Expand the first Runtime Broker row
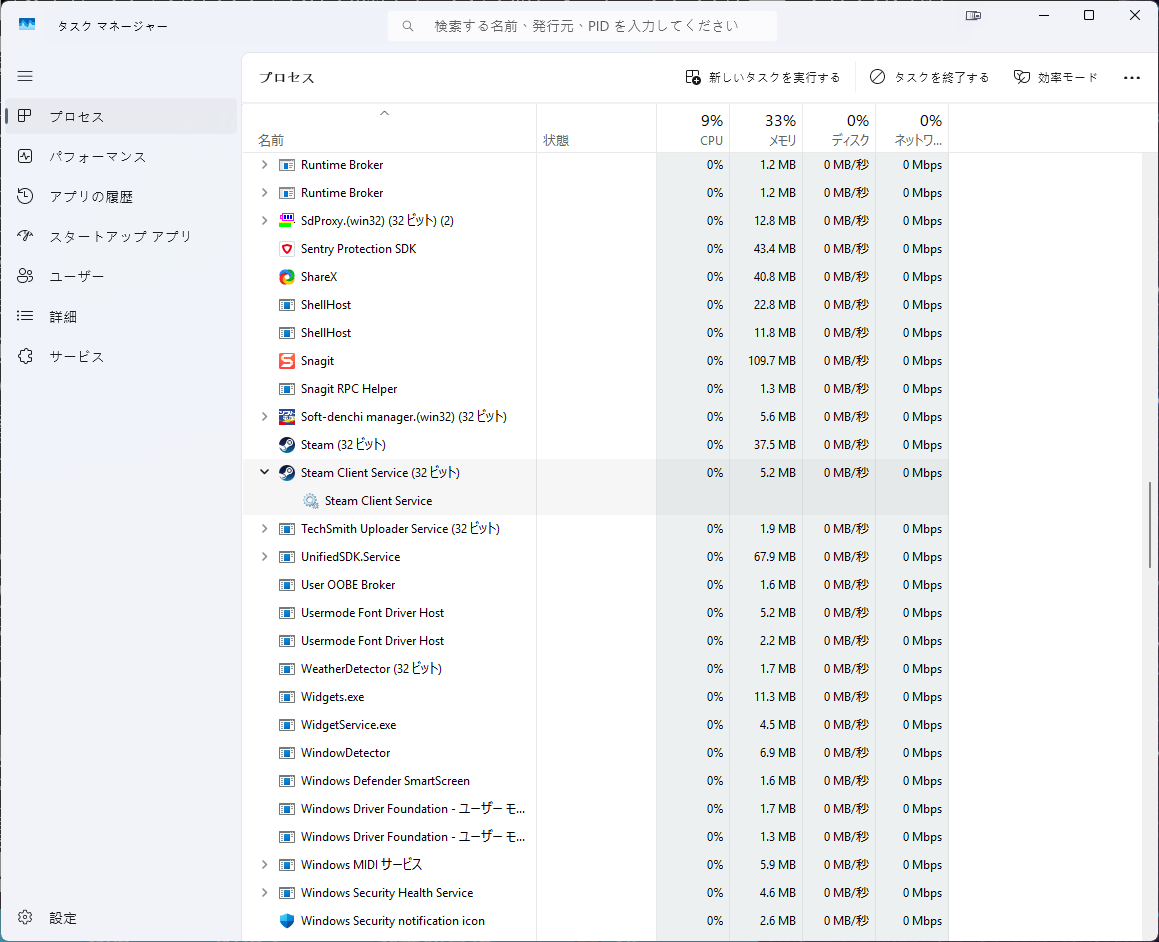 pos(265,165)
